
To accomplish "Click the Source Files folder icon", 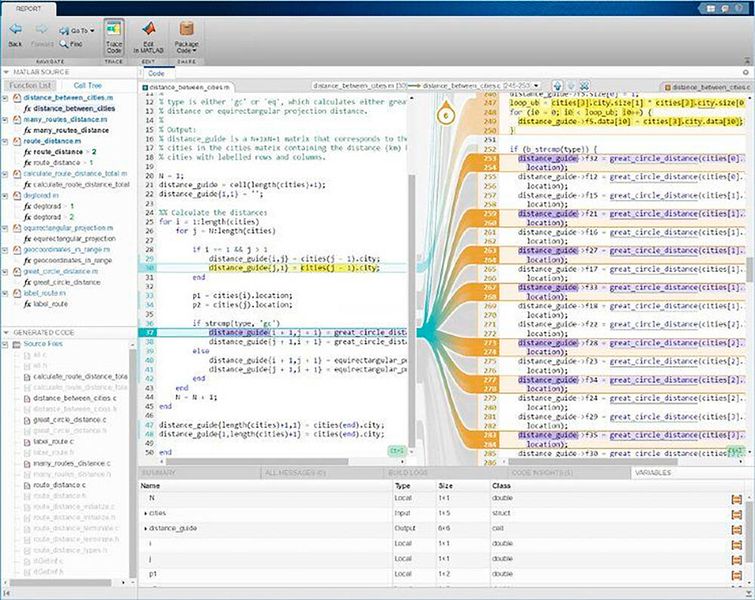I will point(16,344).
